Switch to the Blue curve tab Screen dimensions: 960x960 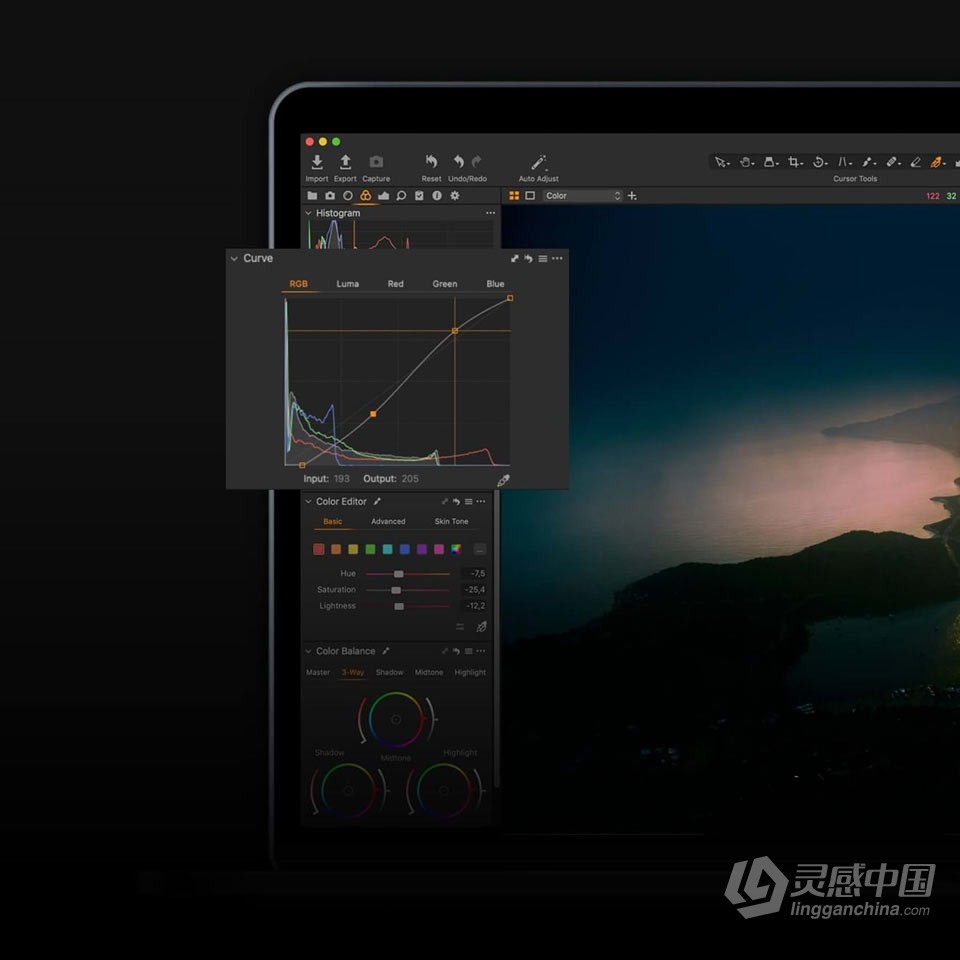pyautogui.click(x=495, y=284)
